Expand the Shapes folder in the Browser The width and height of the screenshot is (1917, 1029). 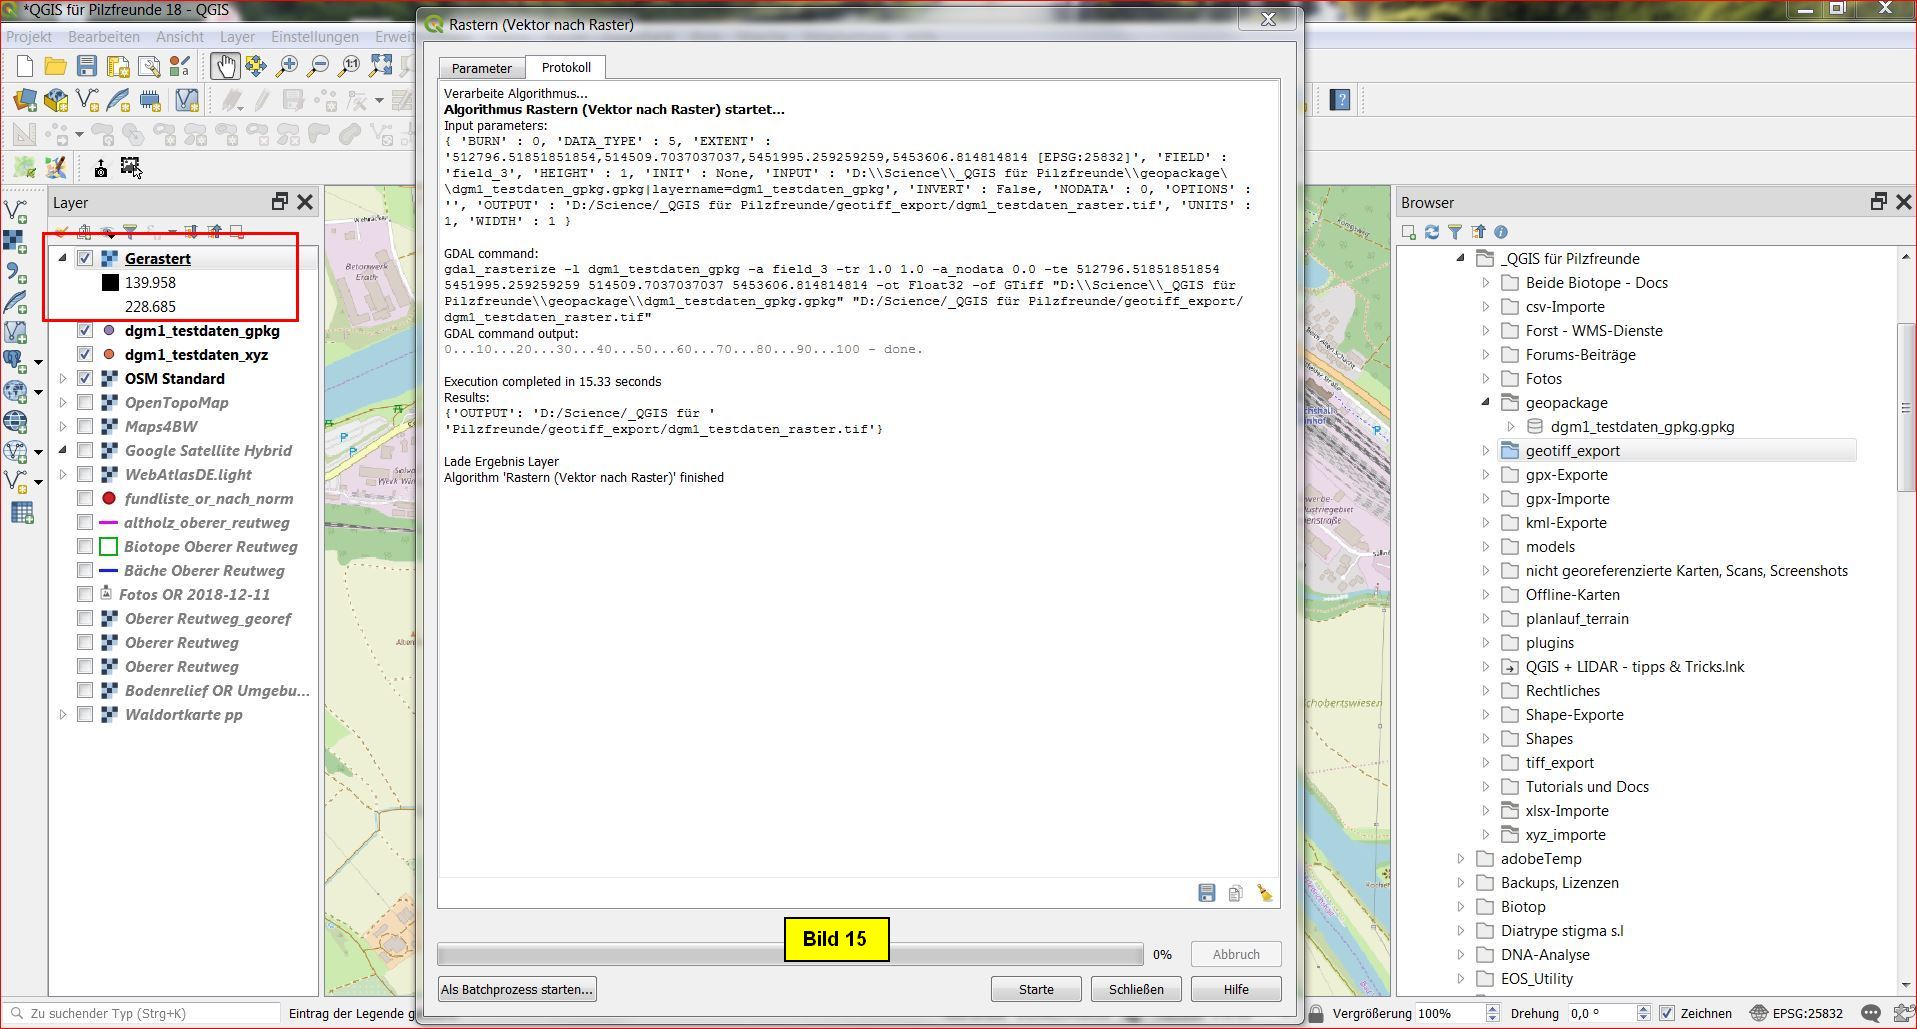pyautogui.click(x=1485, y=738)
